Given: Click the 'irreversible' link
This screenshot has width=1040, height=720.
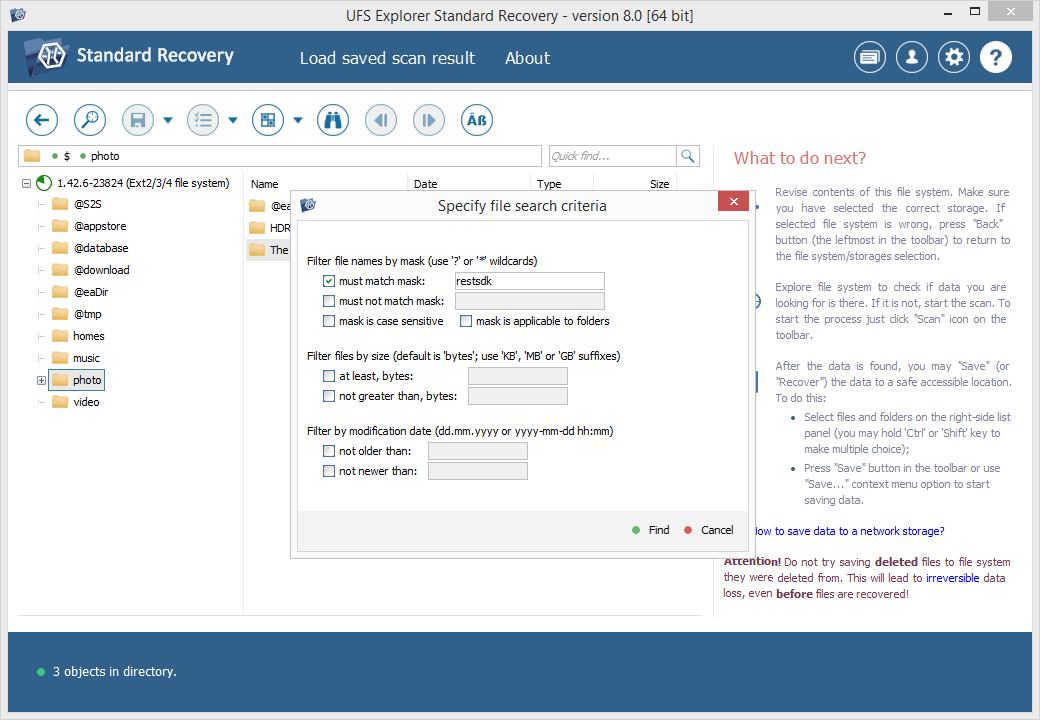Looking at the screenshot, I should (952, 578).
